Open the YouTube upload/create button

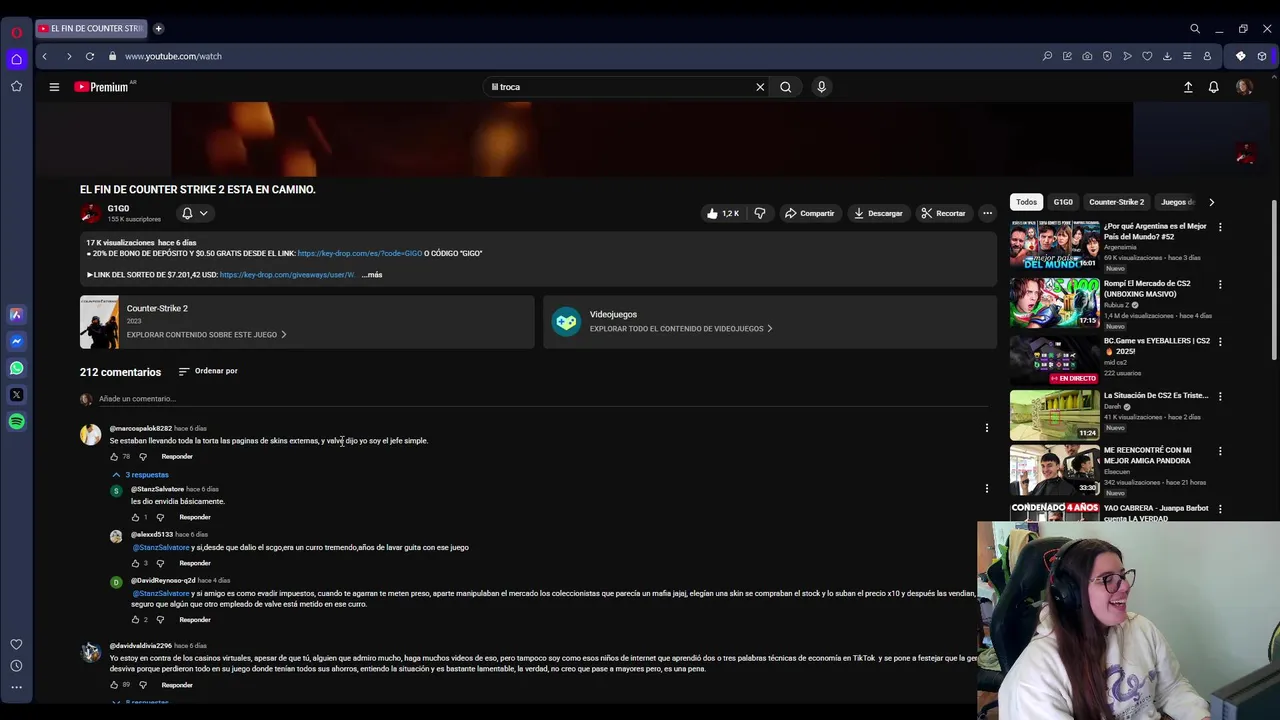[x=1188, y=87]
